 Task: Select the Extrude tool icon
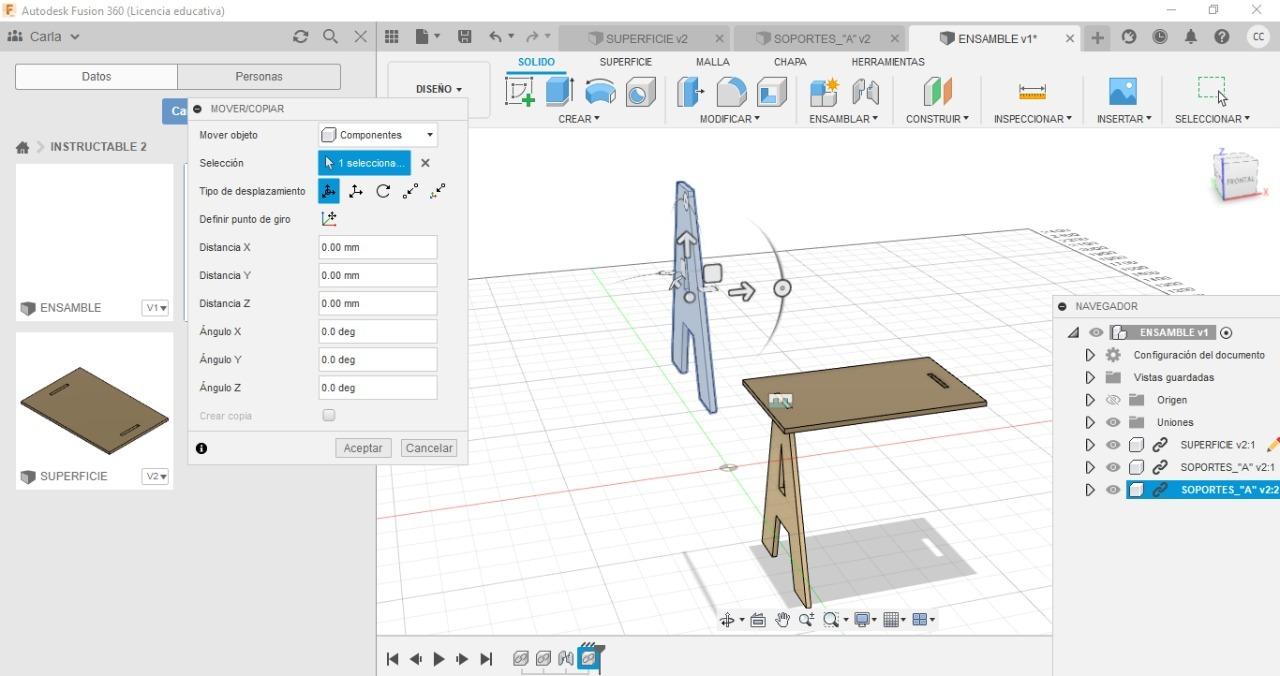(x=558, y=92)
